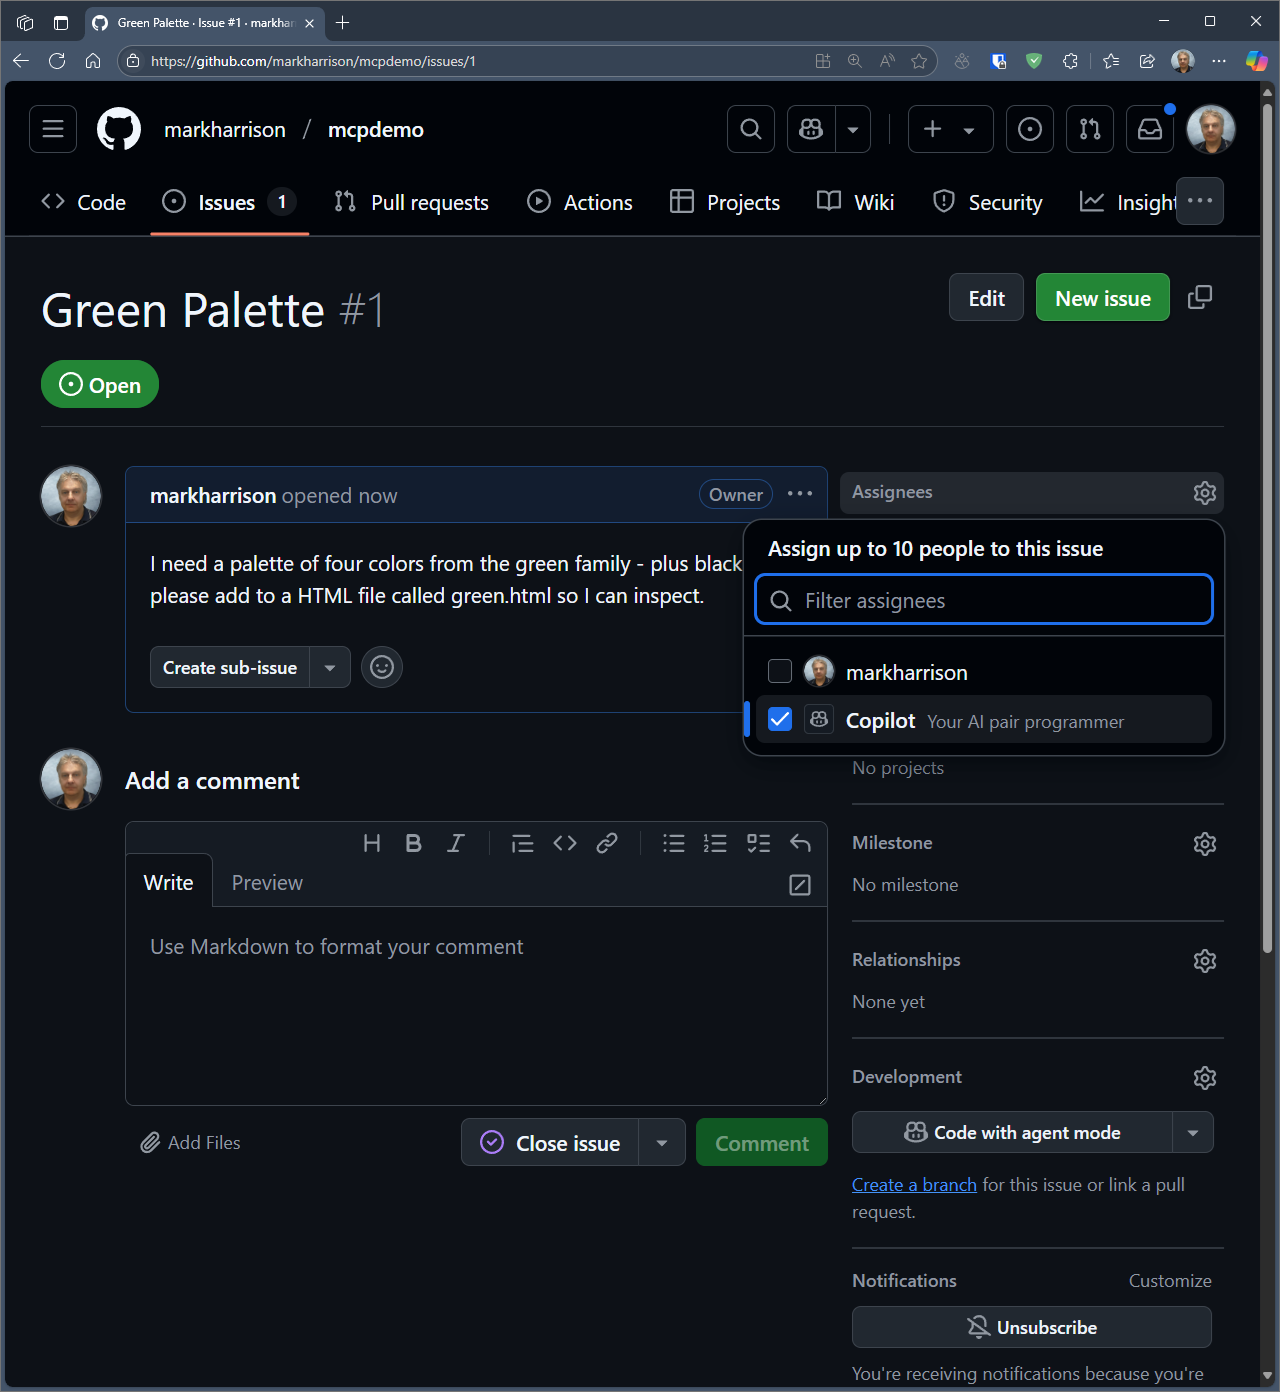
Task: Apply bold formatting in comment toolbar
Action: (414, 843)
